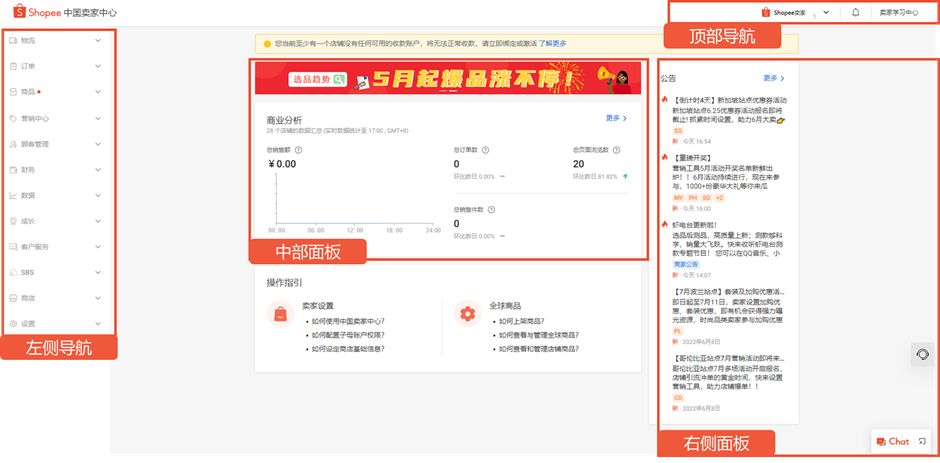
Task: Click the Shopee卖家 store icon in top bar
Action: pyautogui.click(x=766, y=12)
